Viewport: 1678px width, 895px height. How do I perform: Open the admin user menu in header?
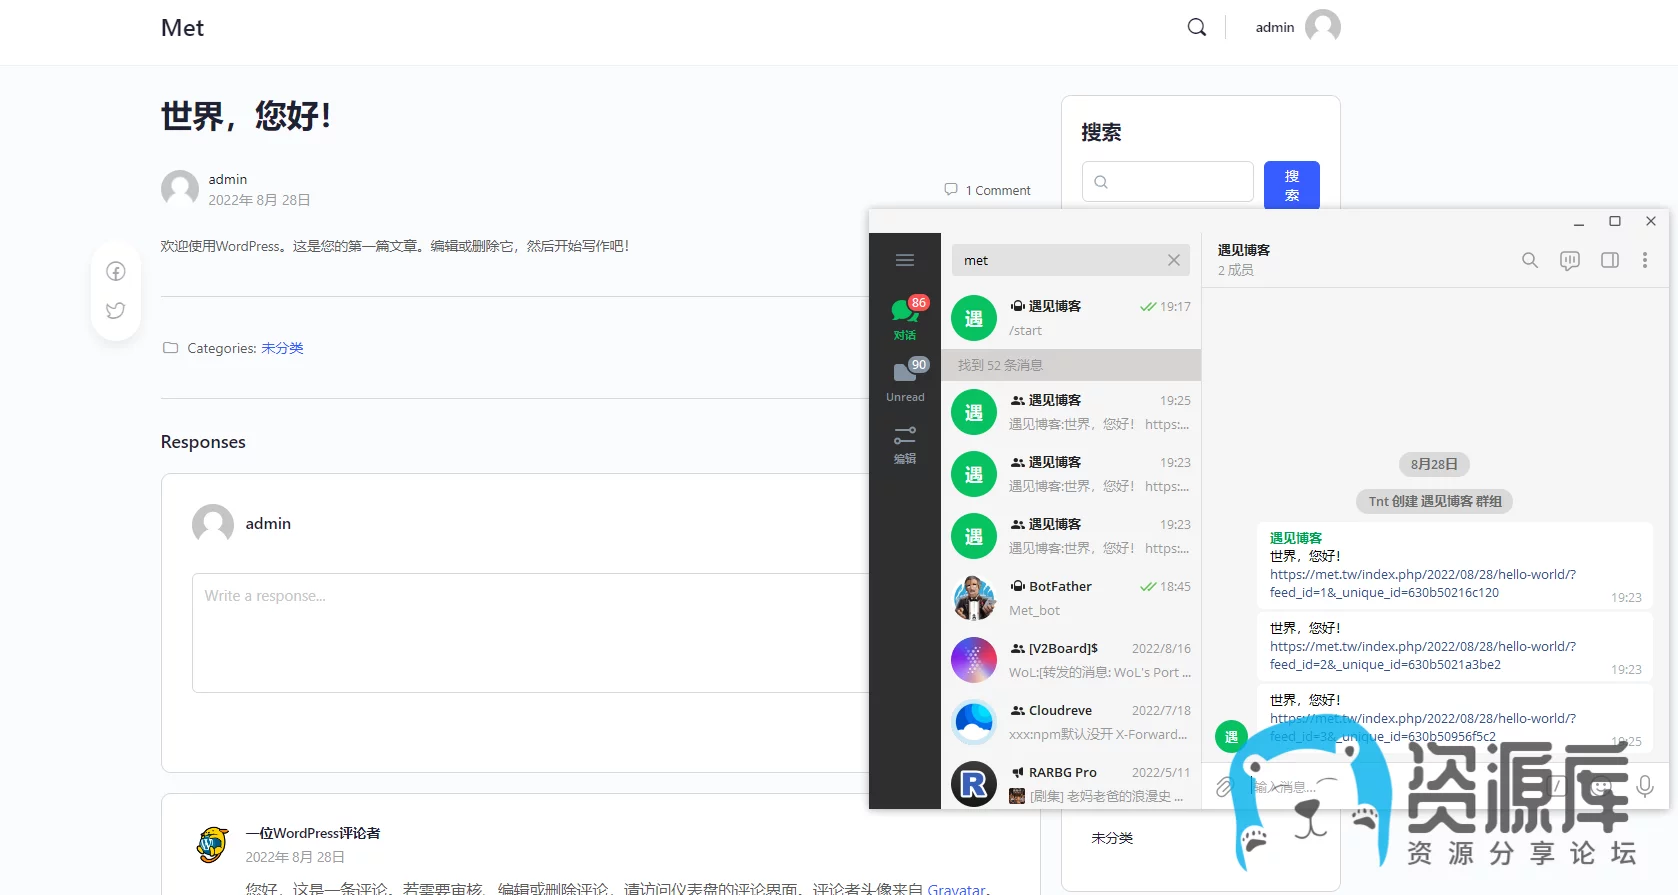pyautogui.click(x=1296, y=27)
